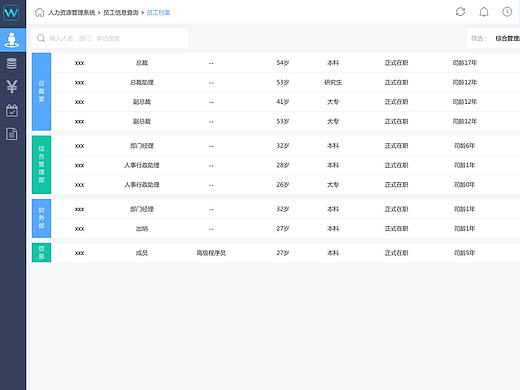Click the 研究生 education cell
The width and height of the screenshot is (520, 390).
(x=333, y=82)
